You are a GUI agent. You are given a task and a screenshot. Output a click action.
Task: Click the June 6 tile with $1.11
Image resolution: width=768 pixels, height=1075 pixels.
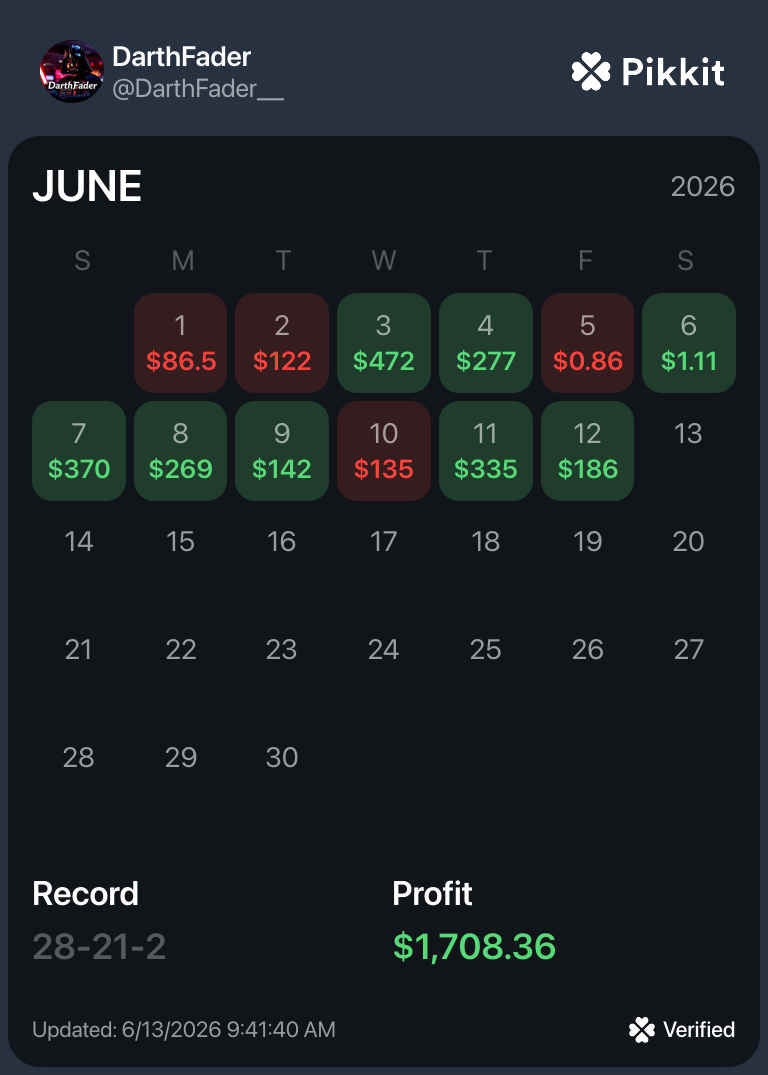pyautogui.click(x=689, y=343)
